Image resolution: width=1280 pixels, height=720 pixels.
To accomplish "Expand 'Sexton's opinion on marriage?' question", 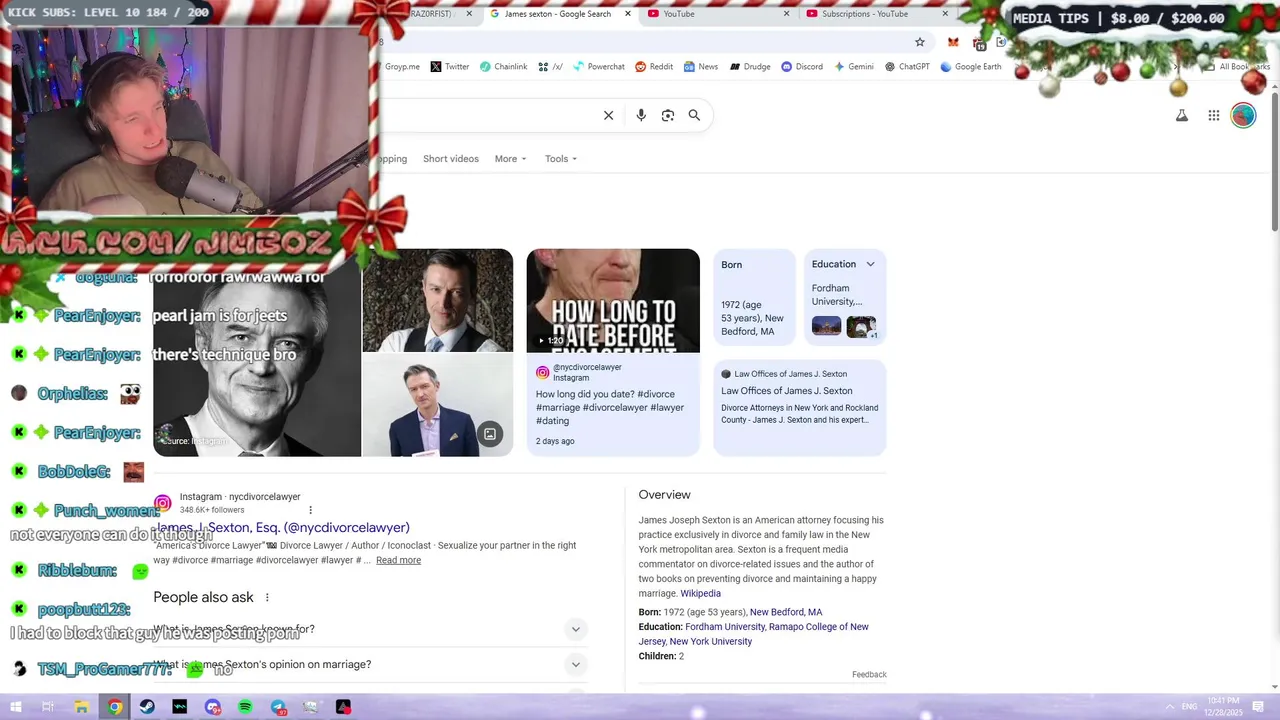I will [x=370, y=664].
